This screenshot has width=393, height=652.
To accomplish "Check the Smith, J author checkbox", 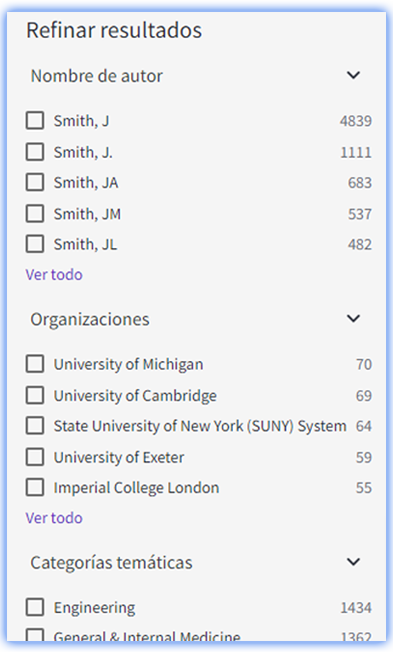I will [35, 121].
